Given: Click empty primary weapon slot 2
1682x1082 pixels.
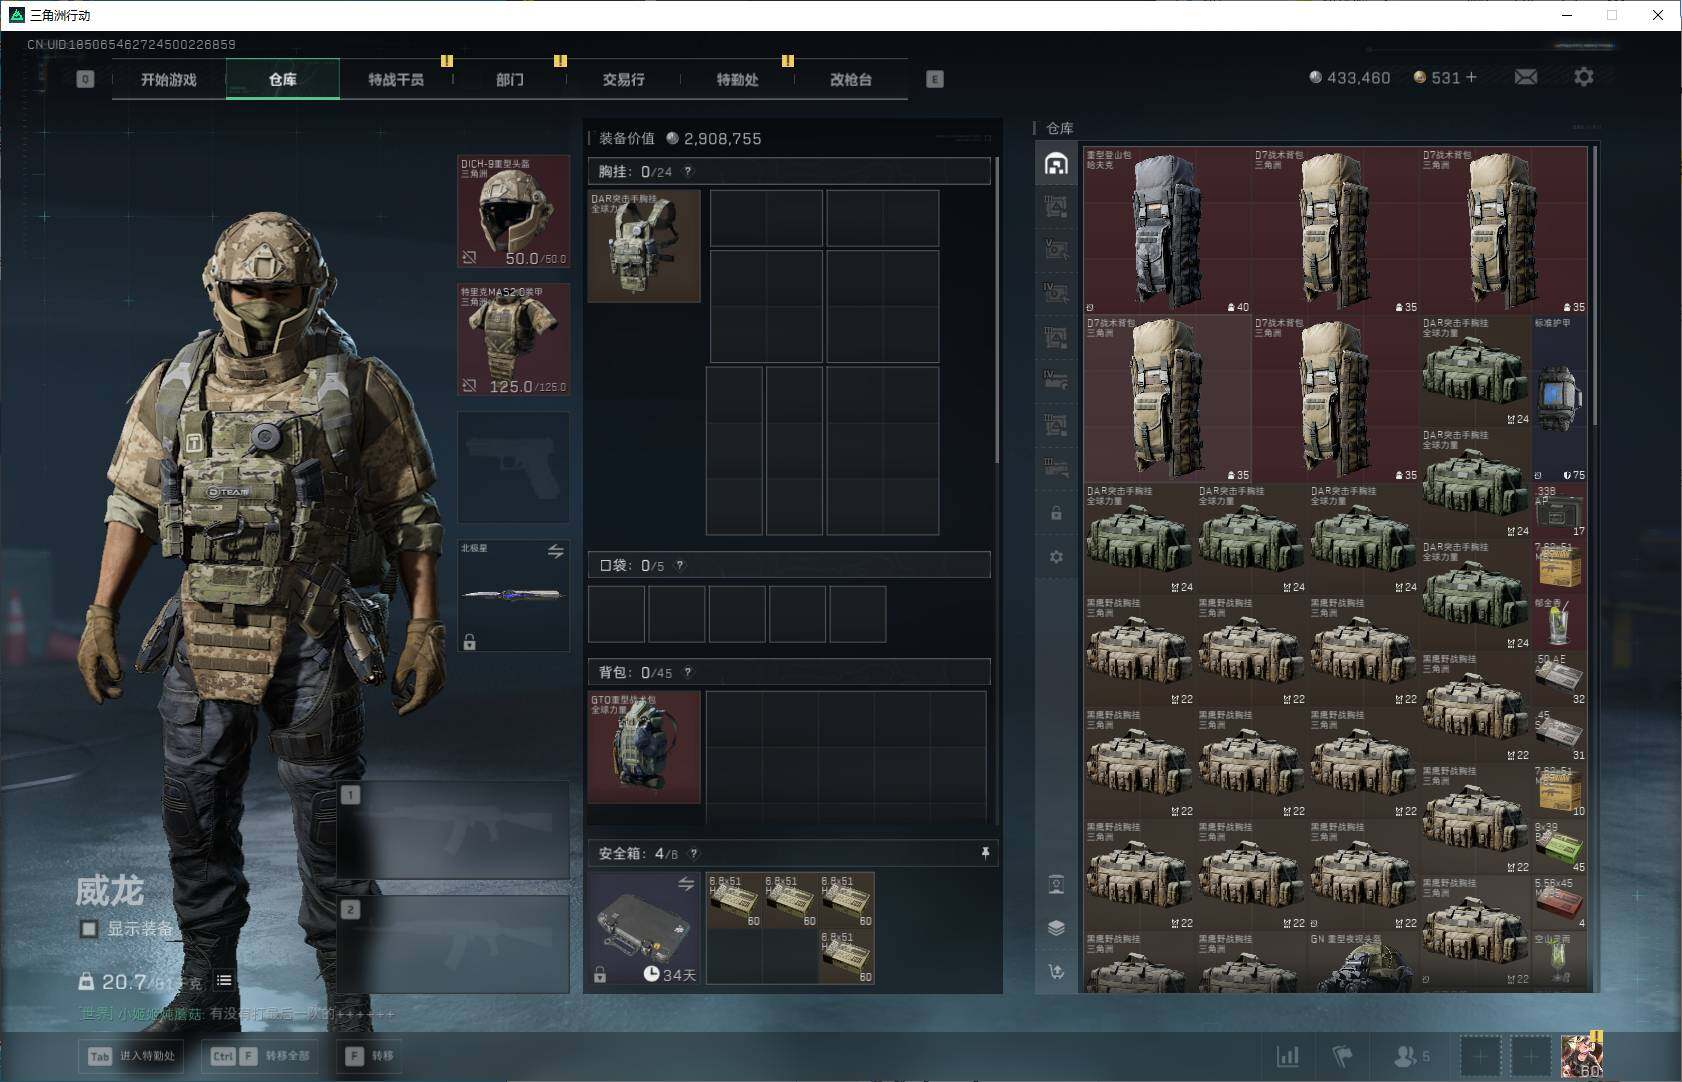Looking at the screenshot, I should [x=454, y=944].
